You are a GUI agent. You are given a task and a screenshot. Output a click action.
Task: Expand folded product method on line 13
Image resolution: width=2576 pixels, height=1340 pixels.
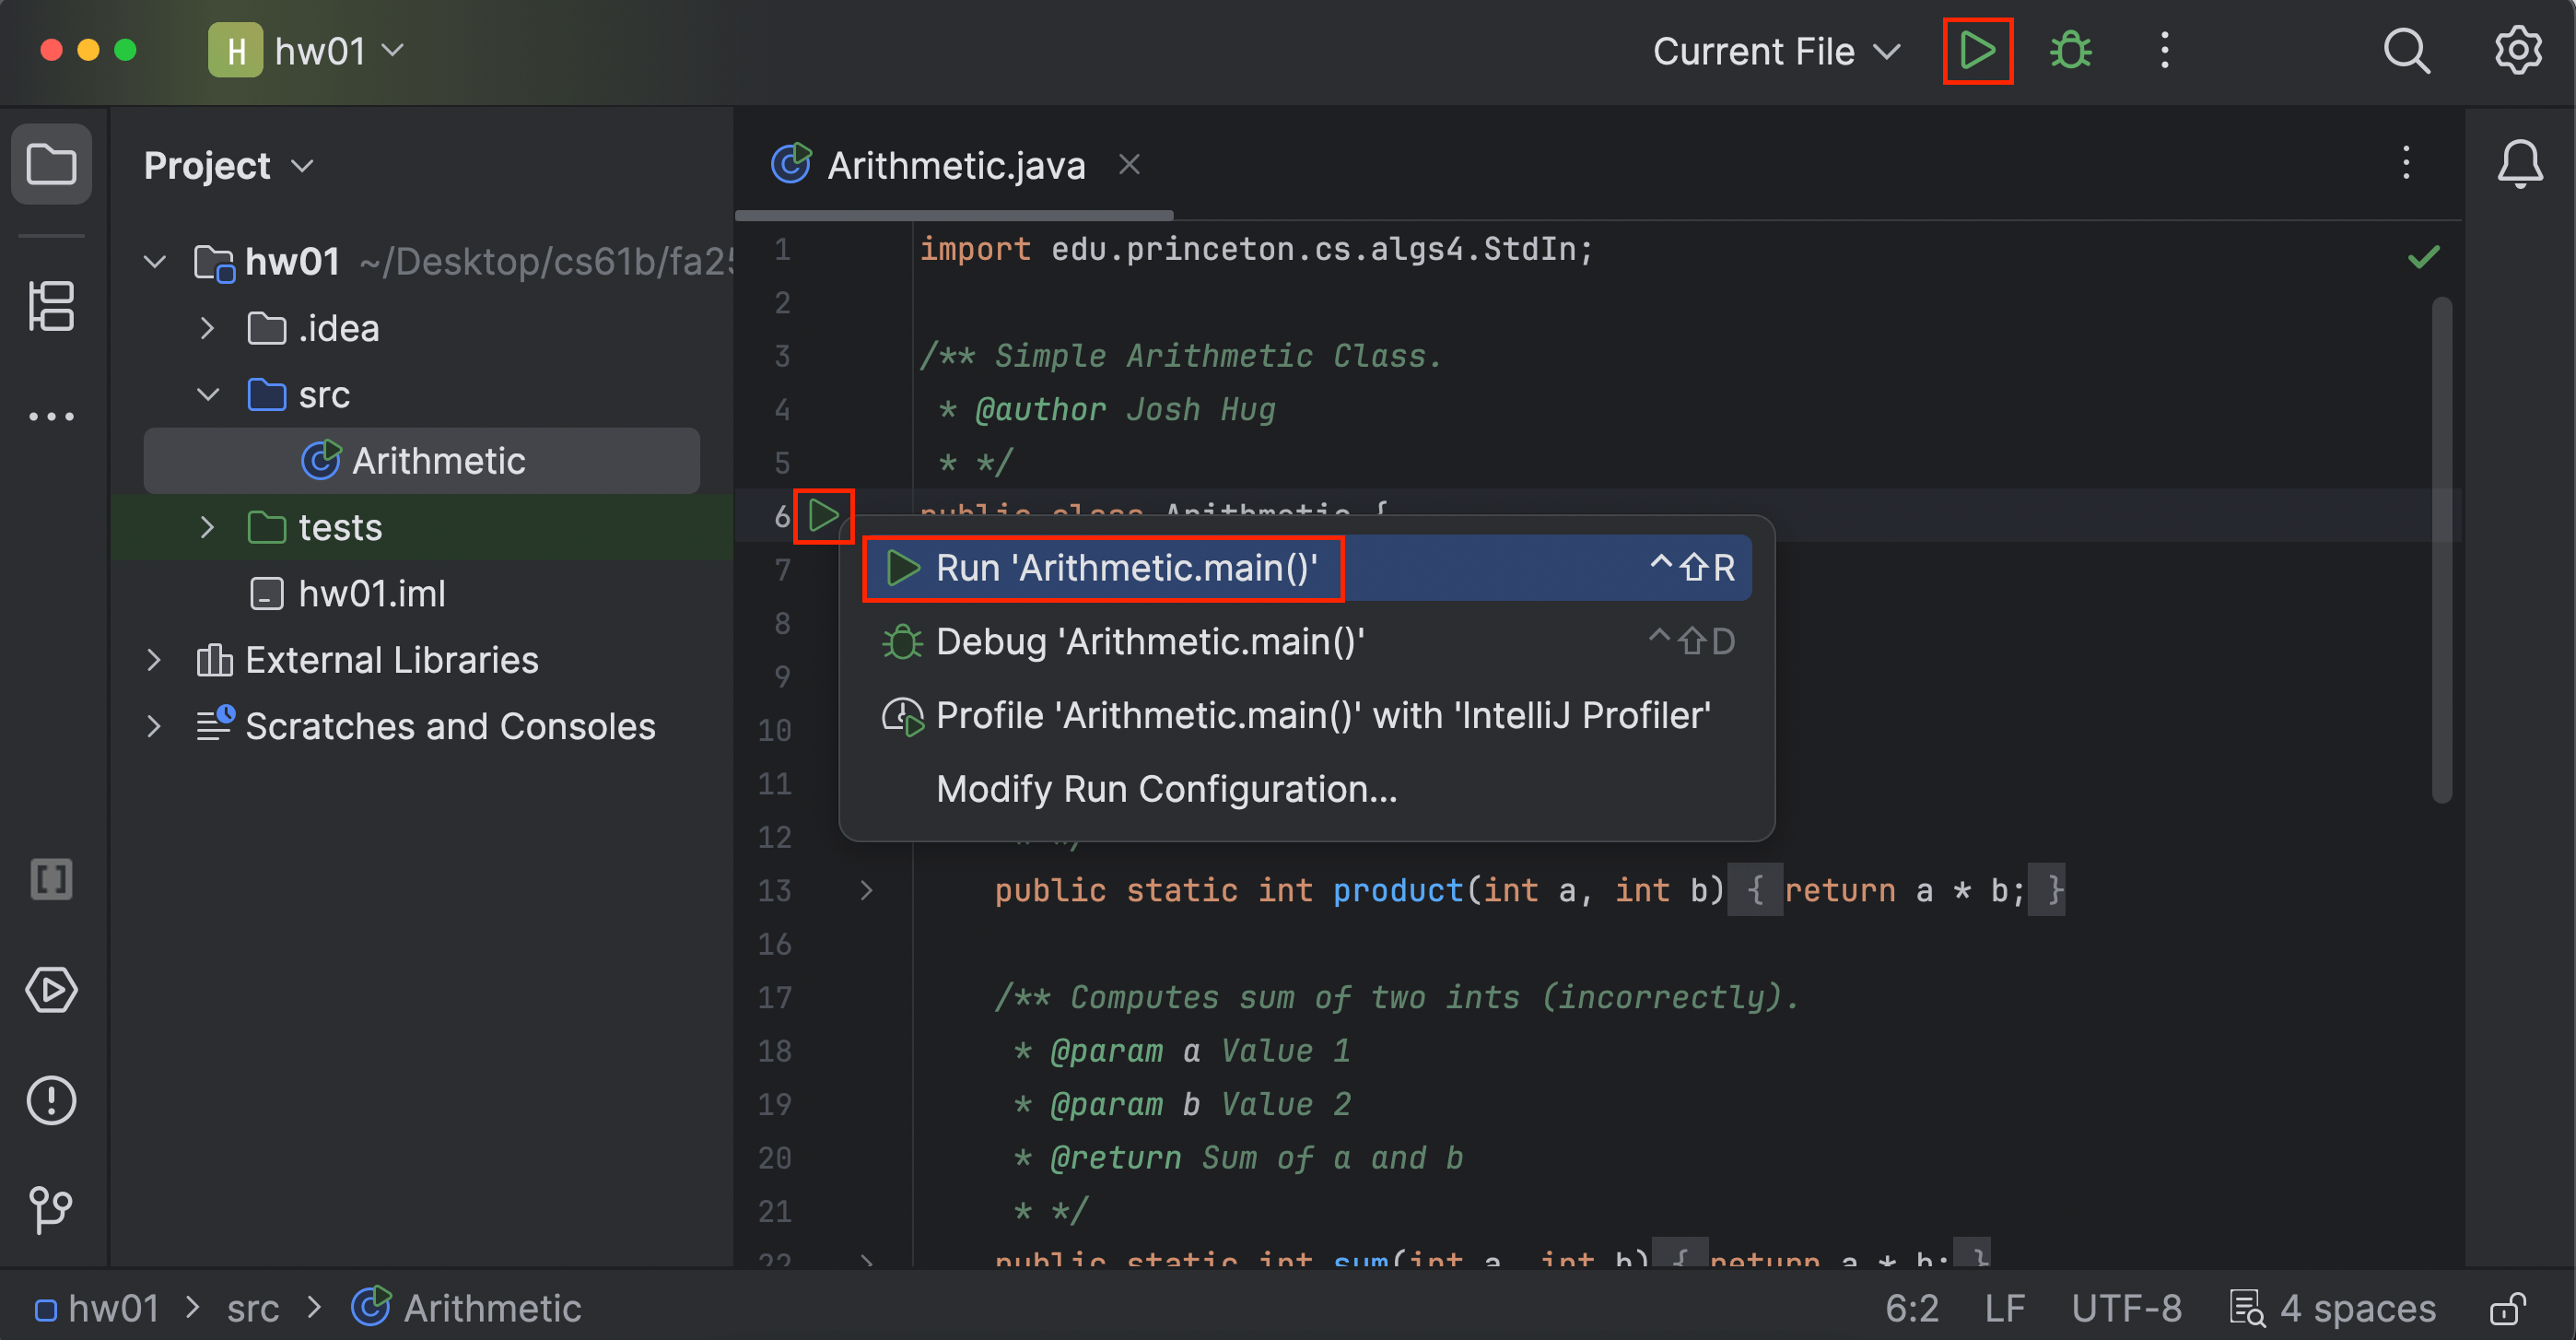coord(866,890)
